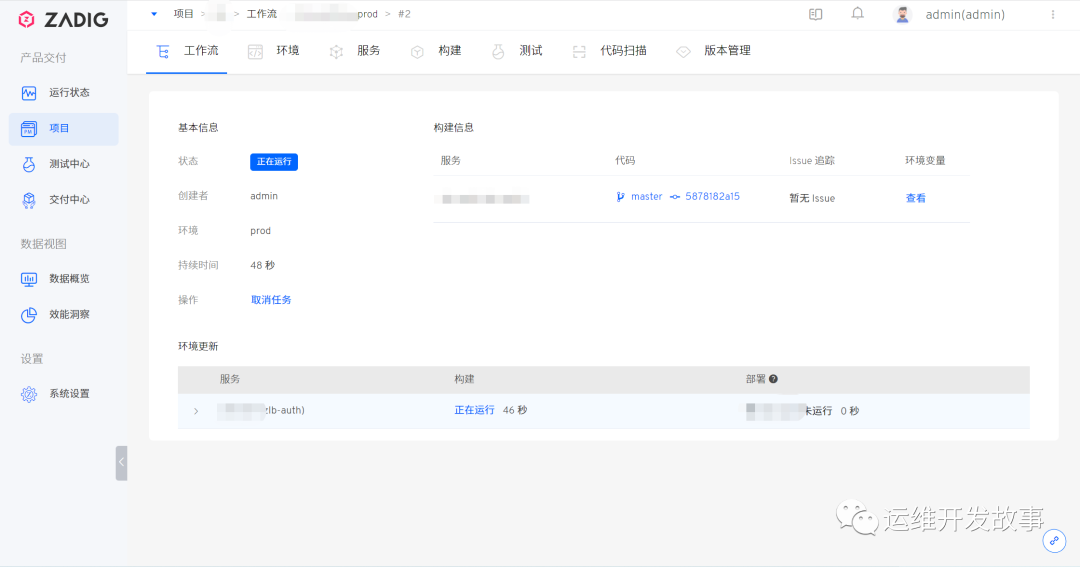Click the 测试中心 flask icon
The width and height of the screenshot is (1080, 567).
tap(29, 164)
